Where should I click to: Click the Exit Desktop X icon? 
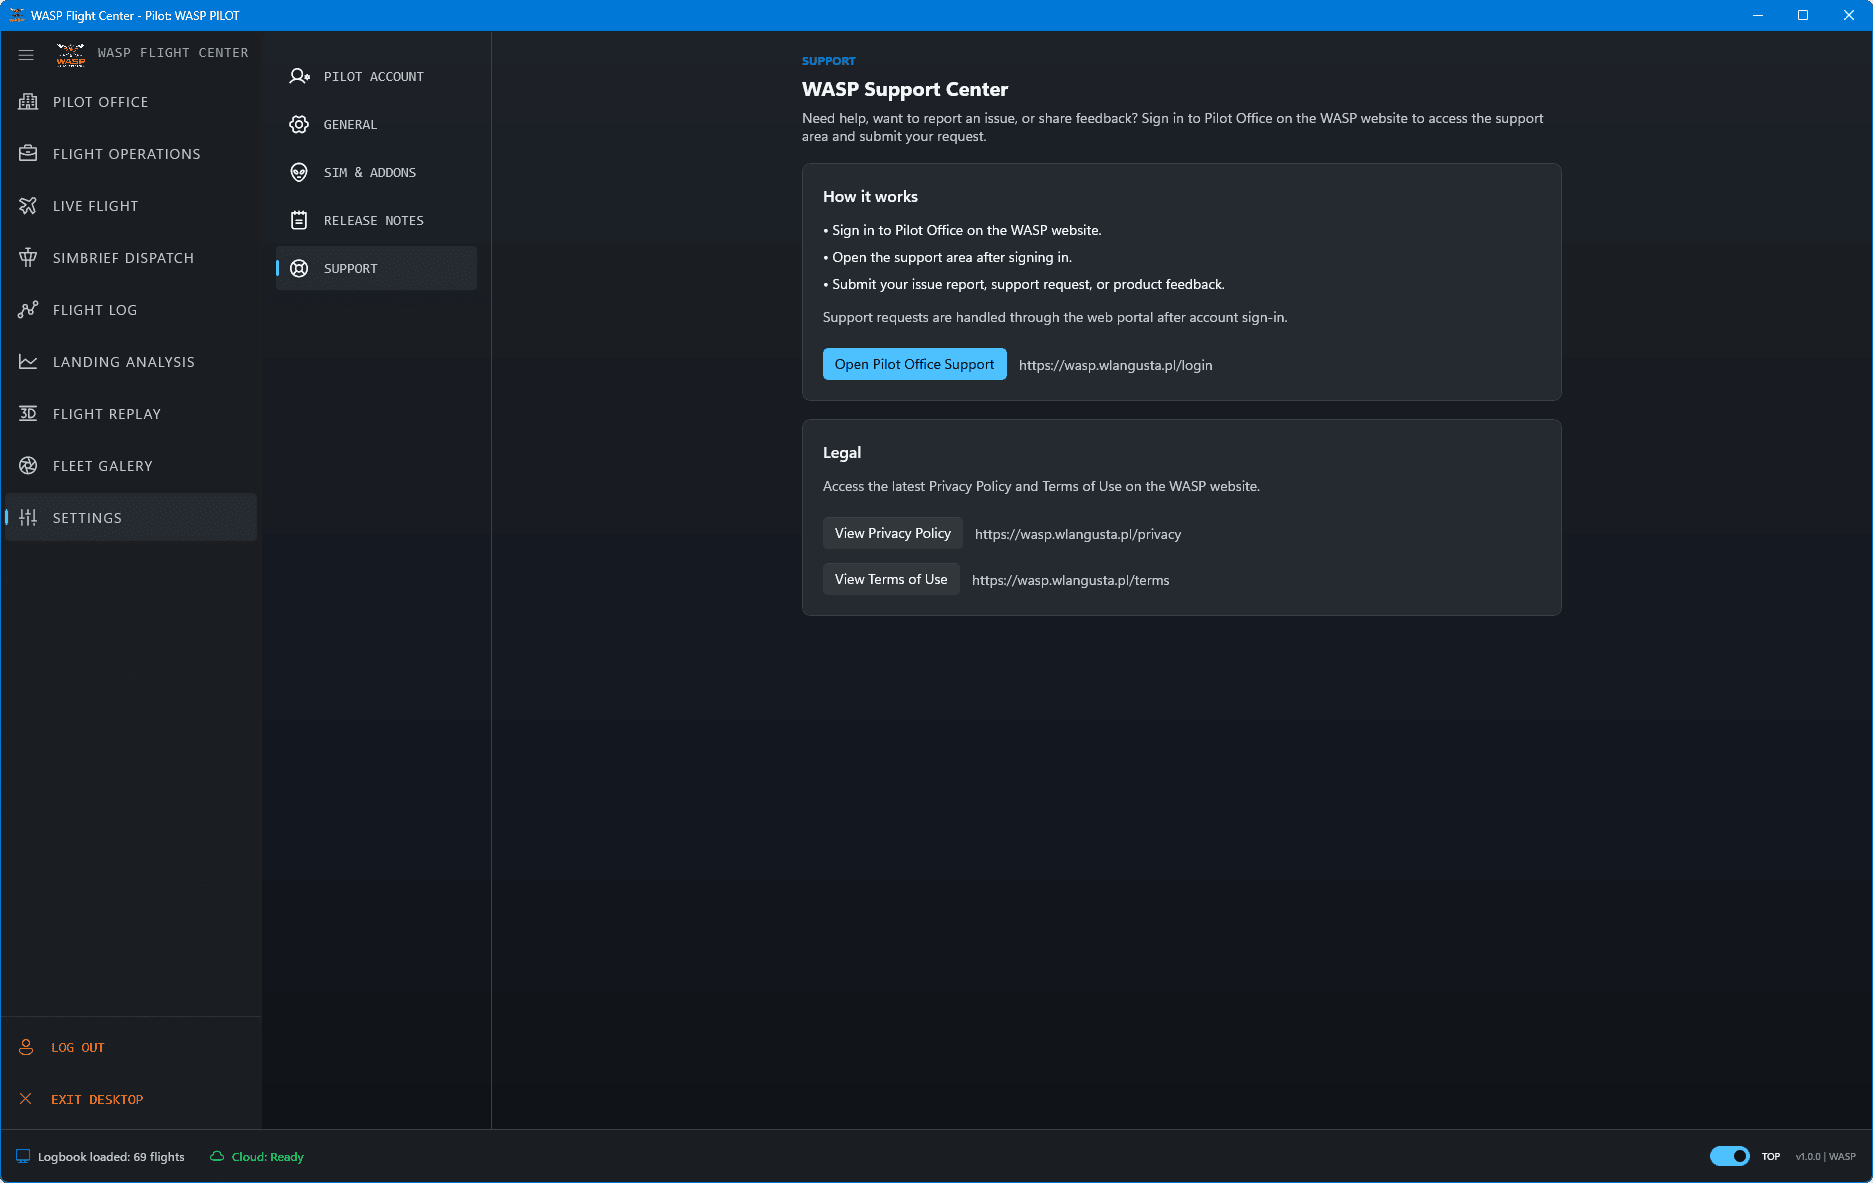(x=26, y=1099)
